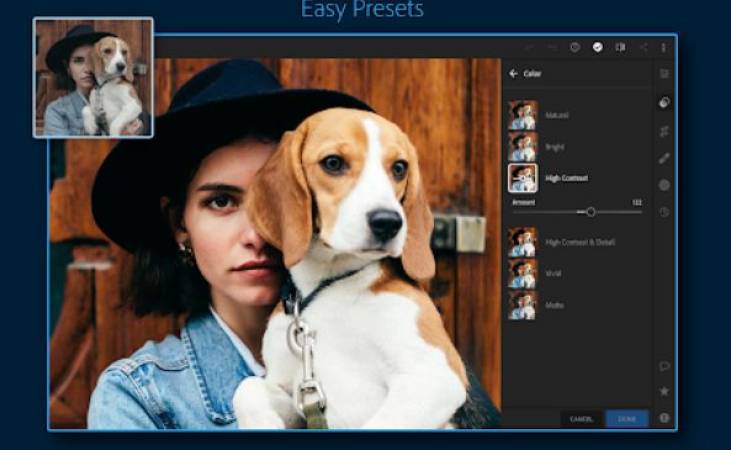
Task: Select the healing brush tool icon
Action: [664, 158]
